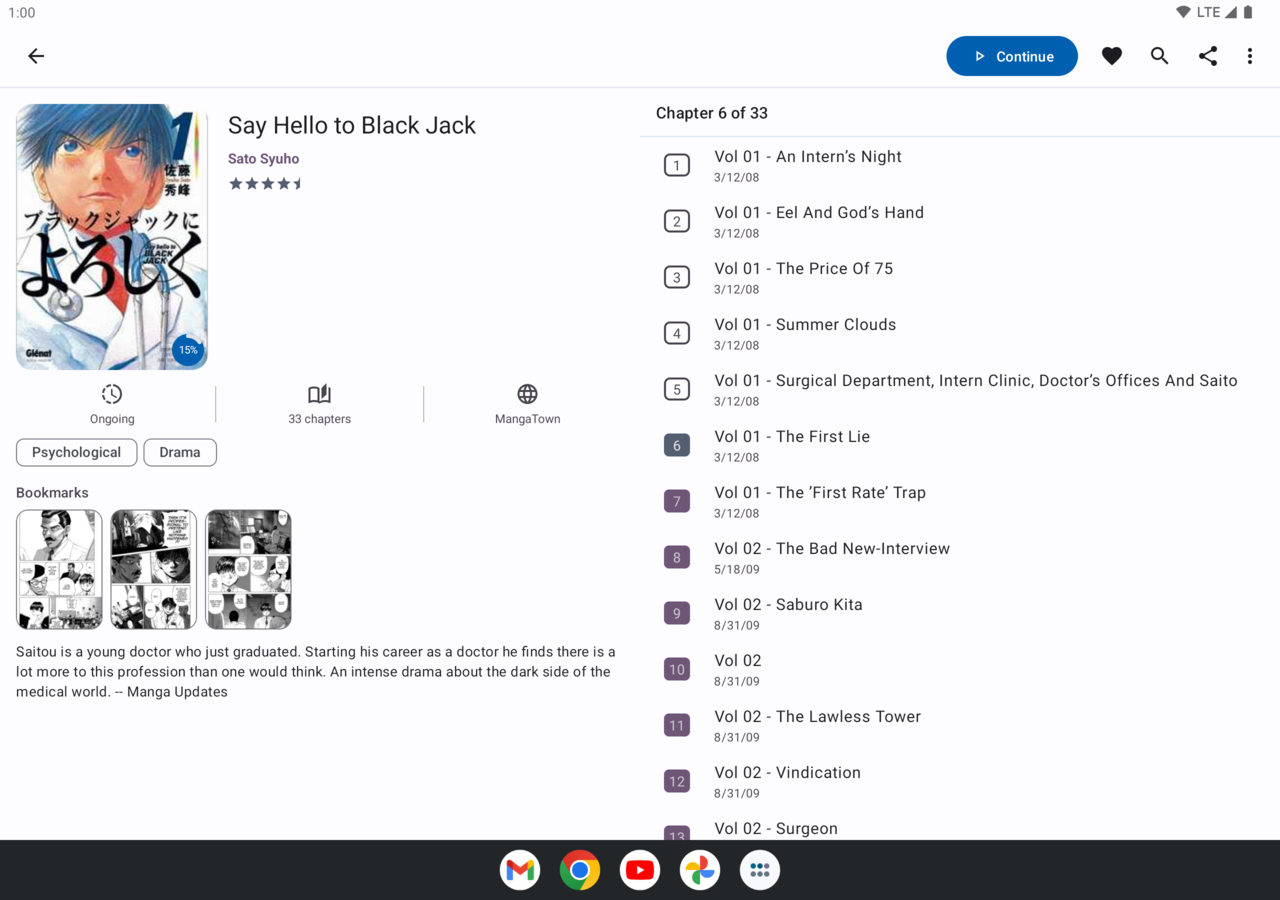Open the three-dot overflow menu
The width and height of the screenshot is (1280, 900).
click(x=1249, y=56)
